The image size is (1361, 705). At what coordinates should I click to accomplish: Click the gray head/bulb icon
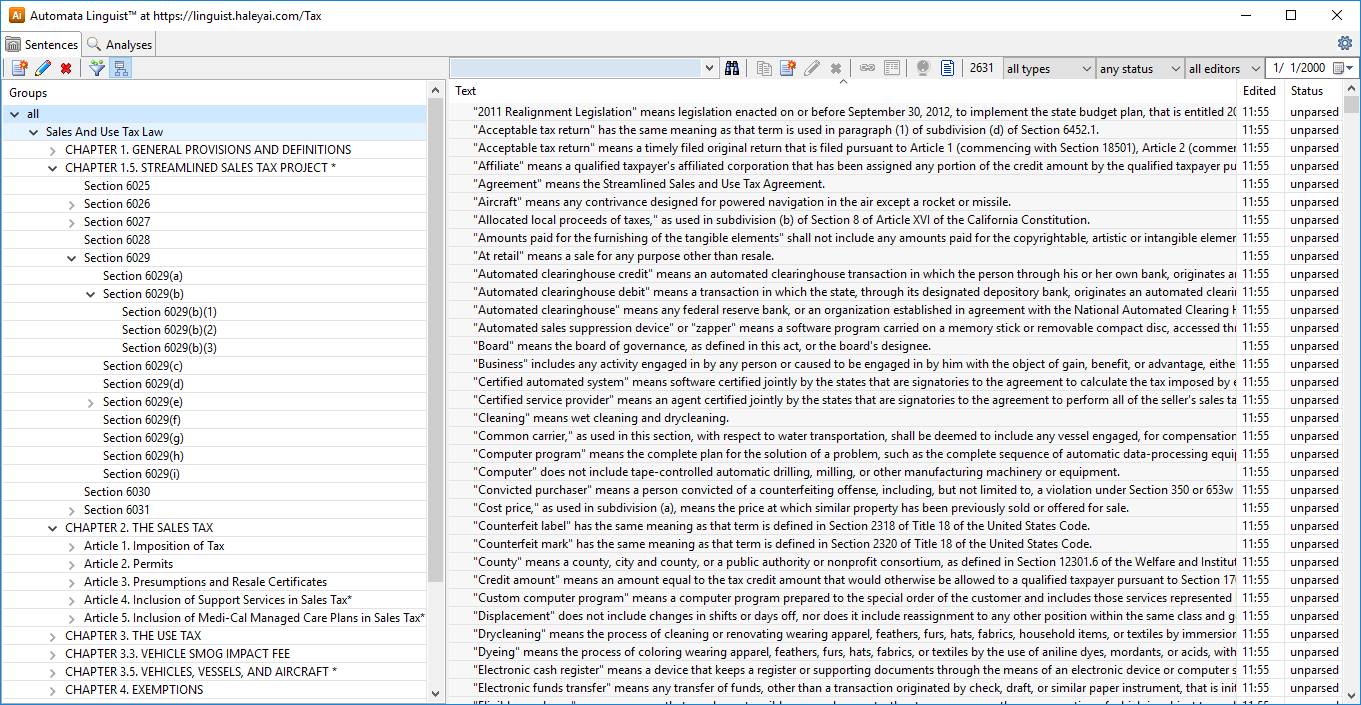point(923,68)
